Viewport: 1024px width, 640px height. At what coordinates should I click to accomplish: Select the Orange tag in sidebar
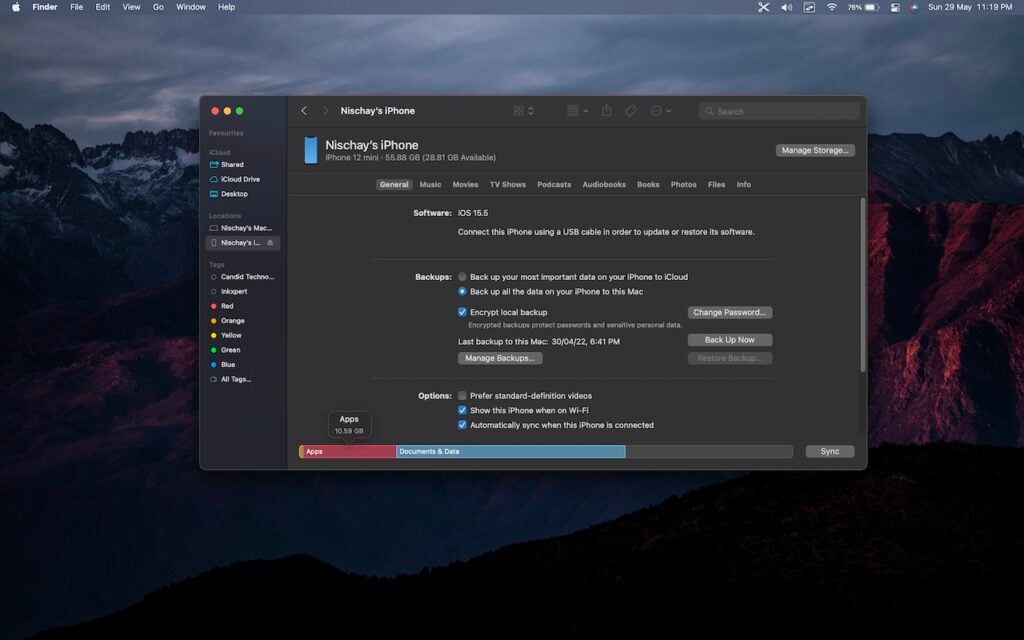227,321
